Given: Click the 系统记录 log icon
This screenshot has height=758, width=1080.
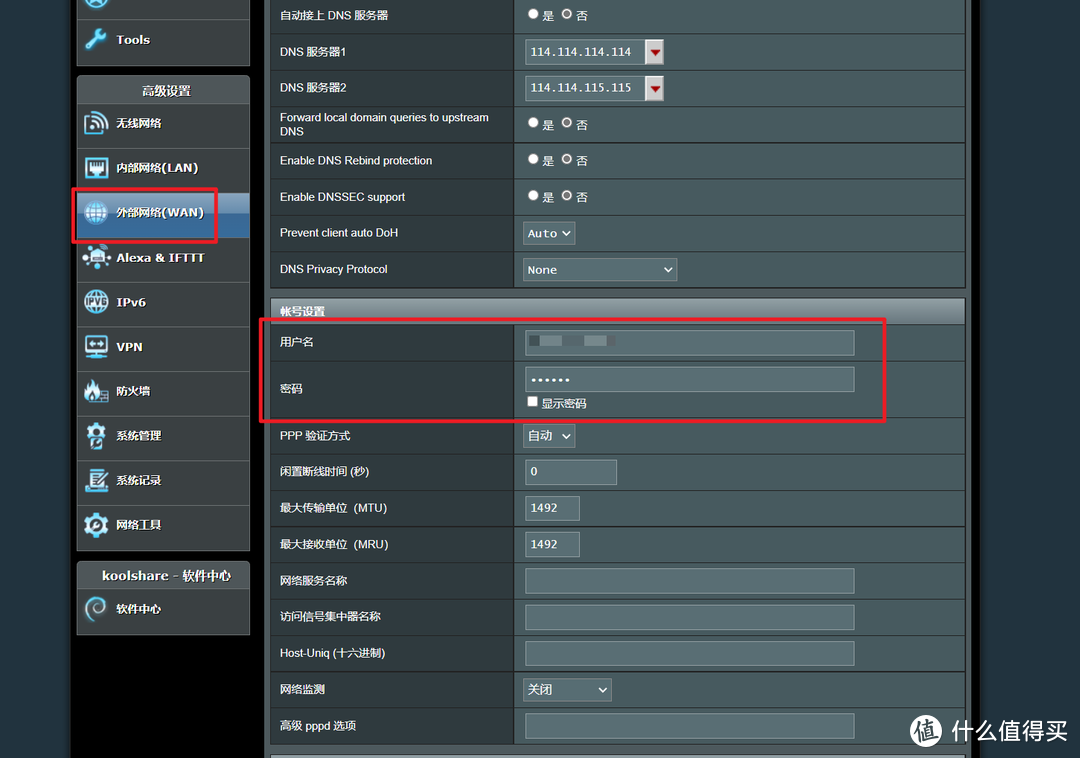Looking at the screenshot, I should 96,480.
